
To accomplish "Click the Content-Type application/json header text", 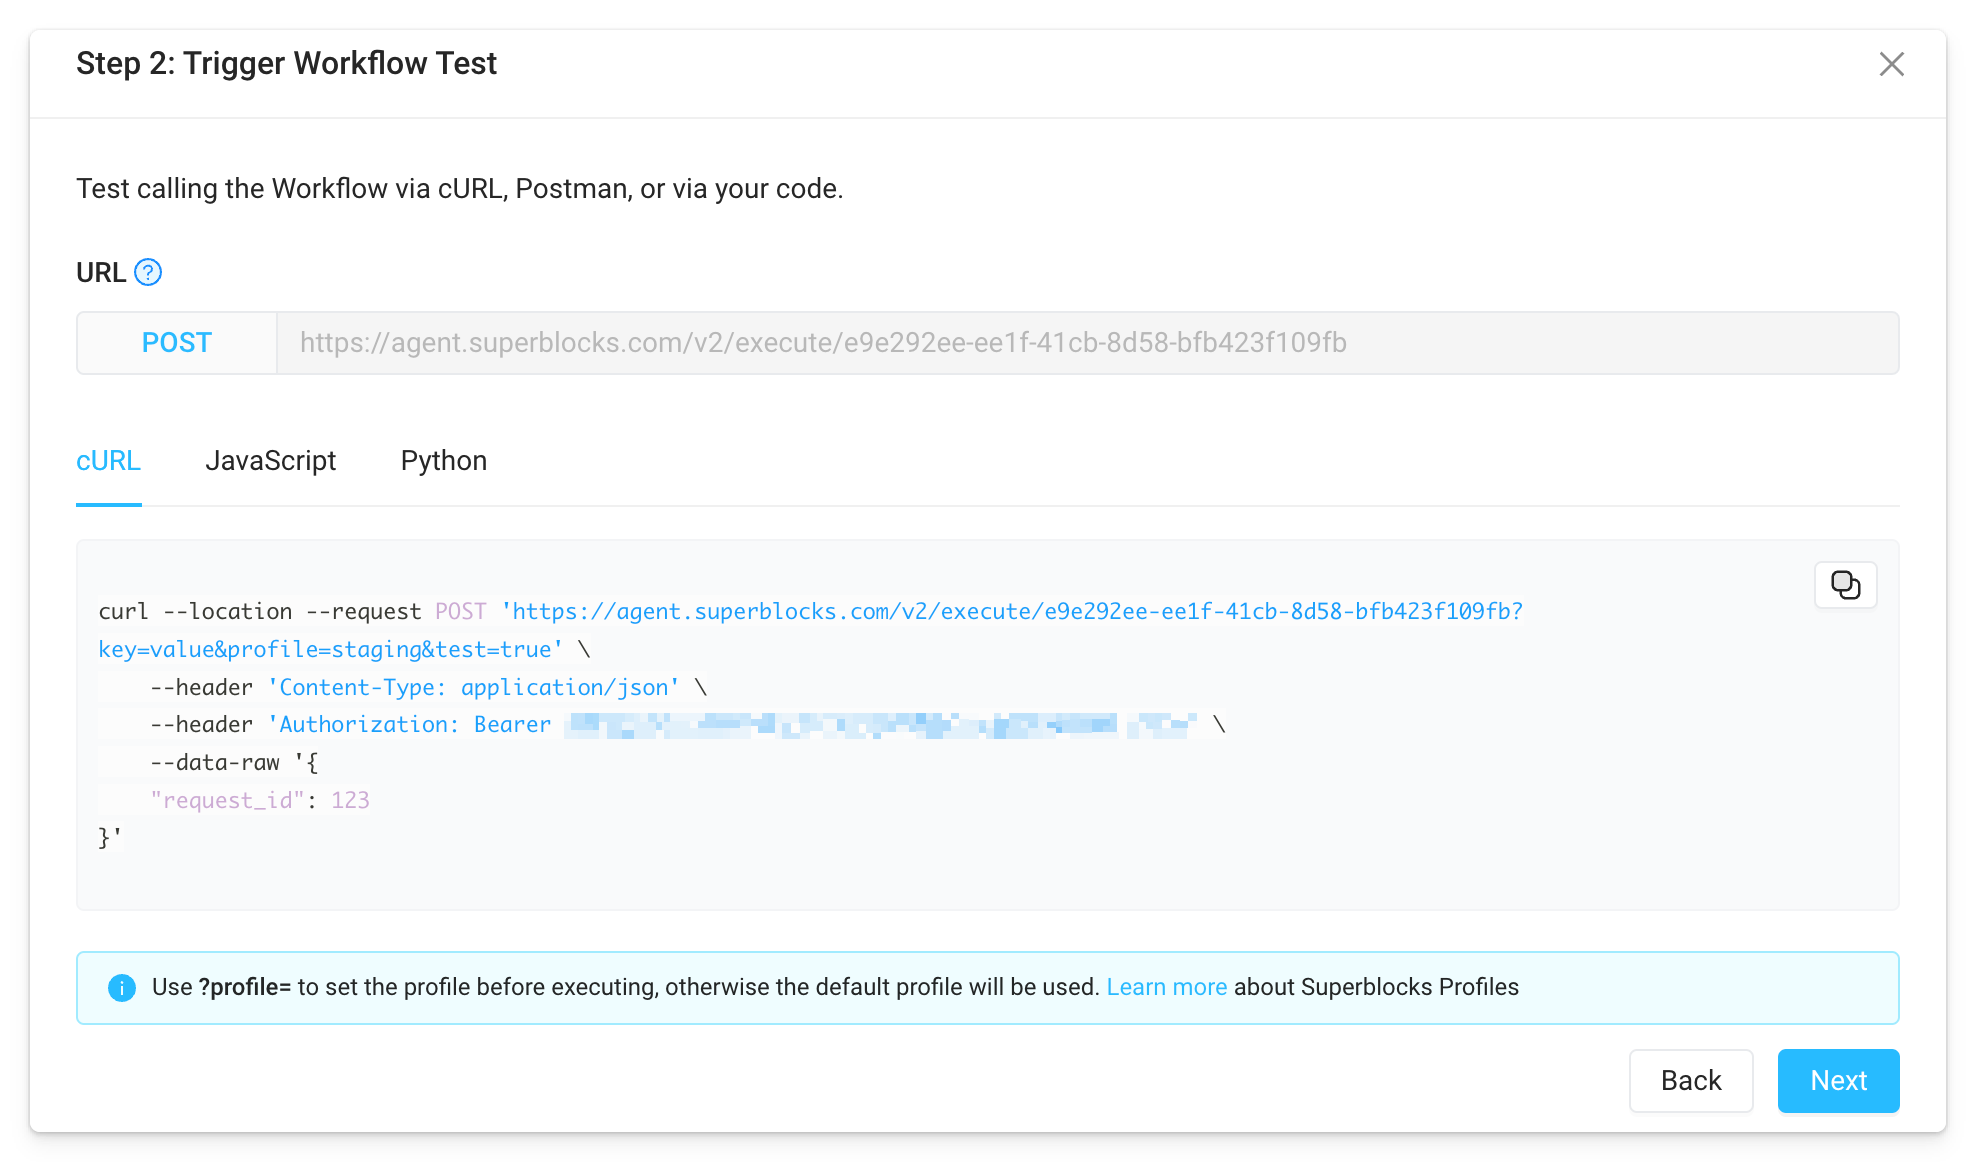I will (470, 687).
